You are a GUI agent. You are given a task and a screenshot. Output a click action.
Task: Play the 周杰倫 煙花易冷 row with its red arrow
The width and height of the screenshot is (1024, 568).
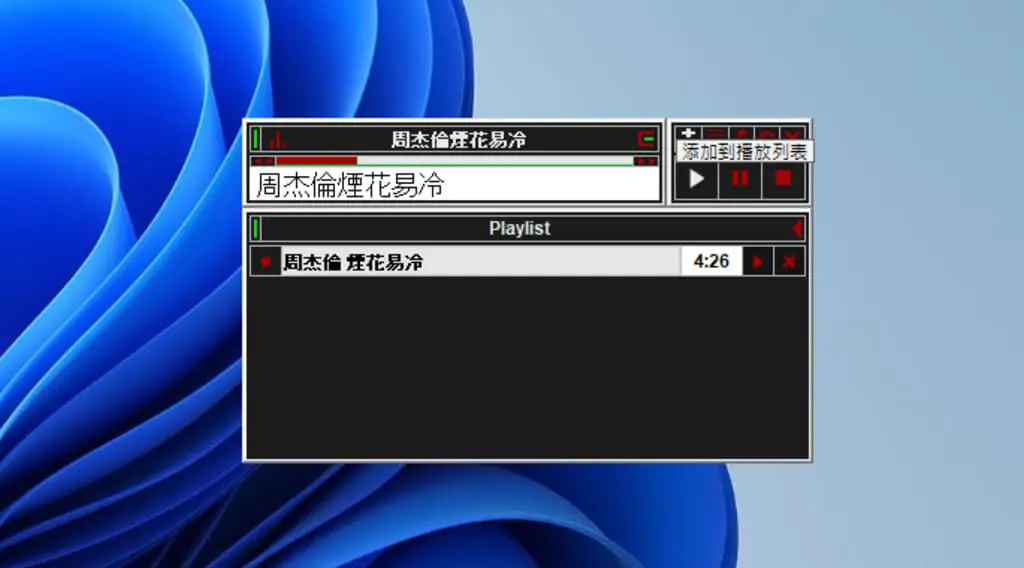[x=758, y=262]
